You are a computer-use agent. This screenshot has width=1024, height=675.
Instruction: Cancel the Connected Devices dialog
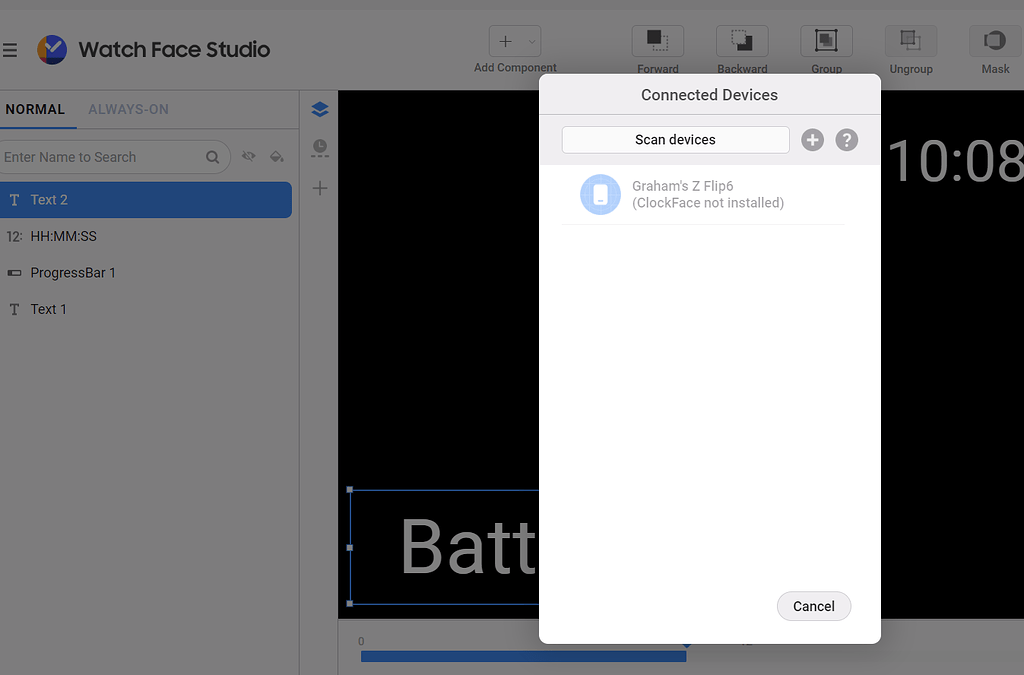pyautogui.click(x=814, y=606)
